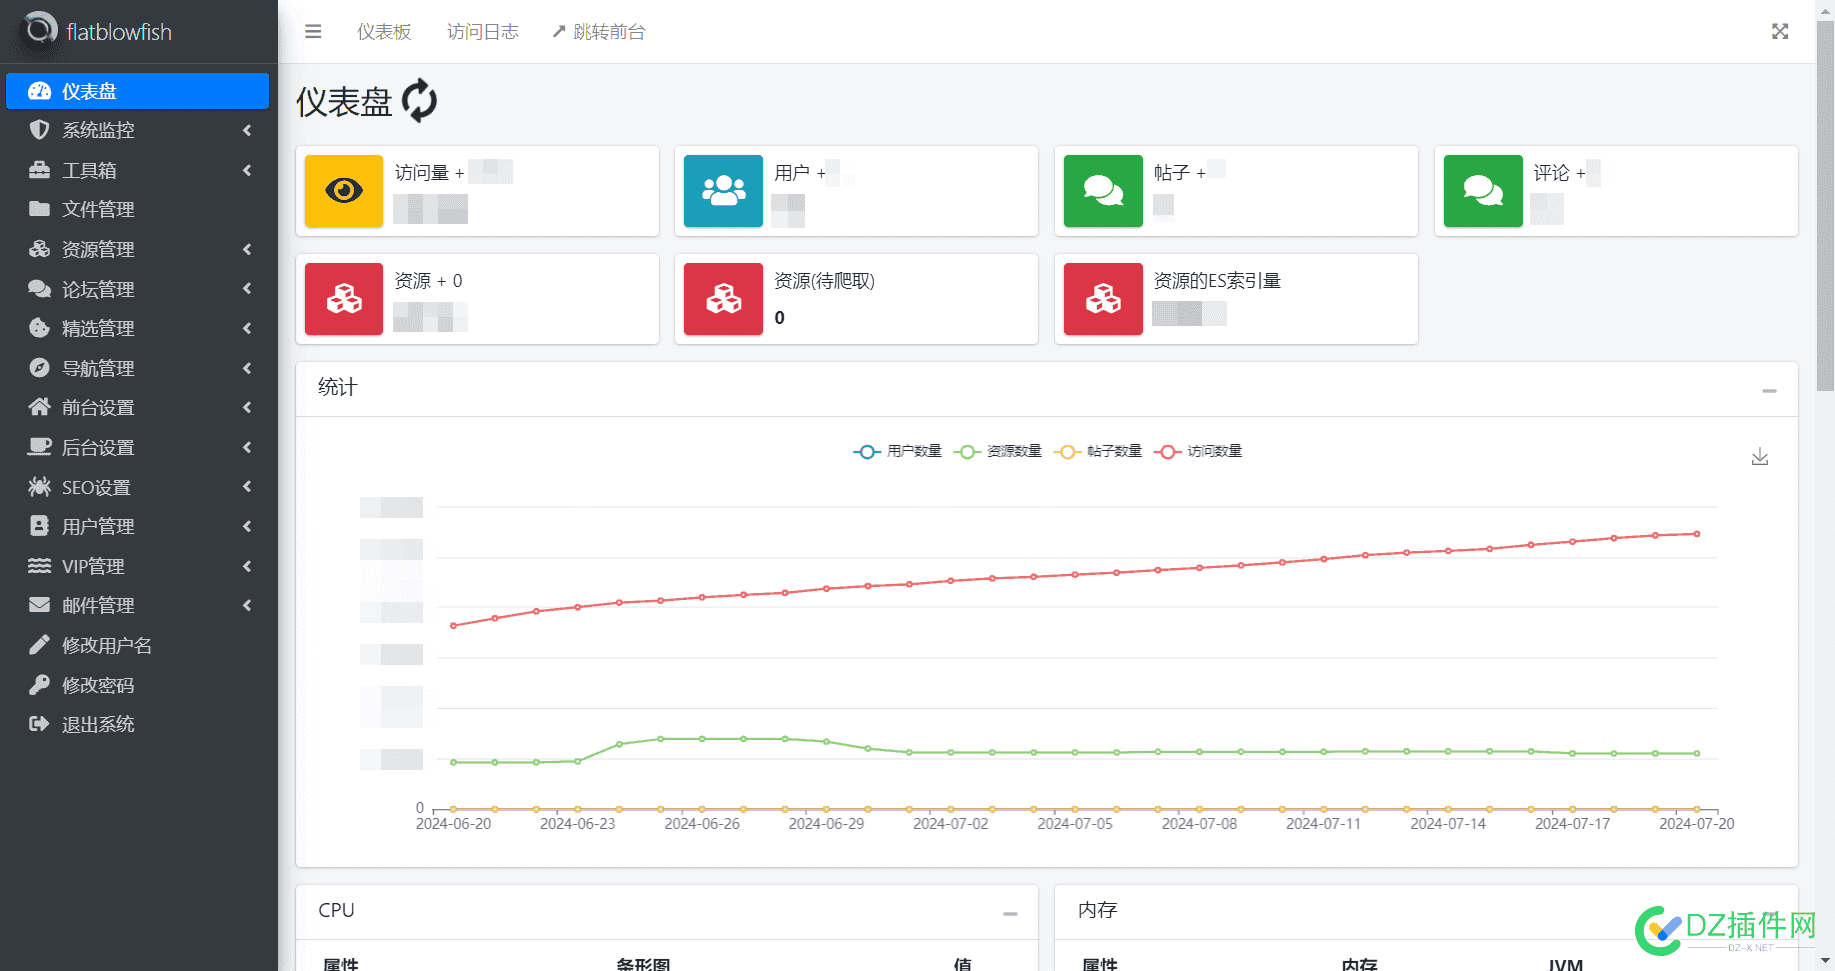1835x971 pixels.
Task: Expand the 前台设置 submenu arrow
Action: 247,407
